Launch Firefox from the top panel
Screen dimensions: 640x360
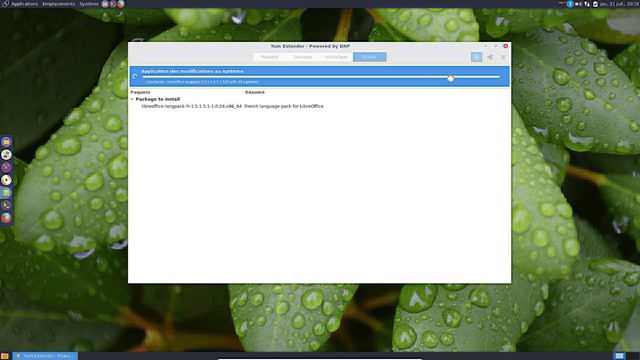click(121, 4)
